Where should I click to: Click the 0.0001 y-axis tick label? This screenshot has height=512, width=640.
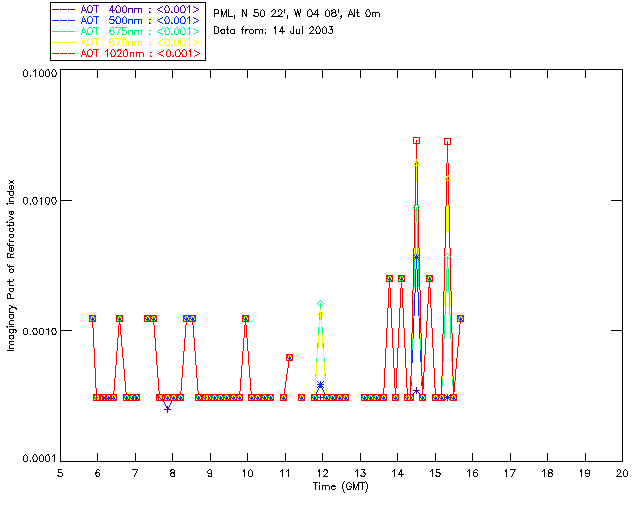pos(40,459)
